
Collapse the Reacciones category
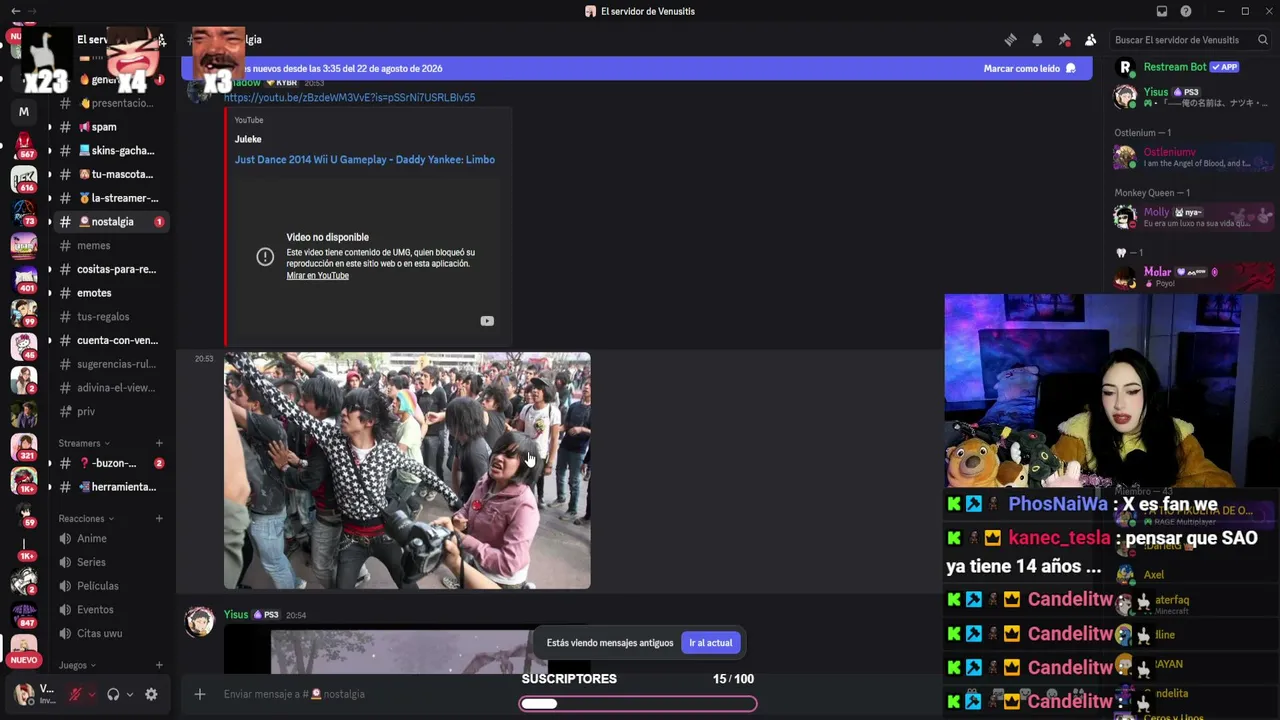coord(86,518)
